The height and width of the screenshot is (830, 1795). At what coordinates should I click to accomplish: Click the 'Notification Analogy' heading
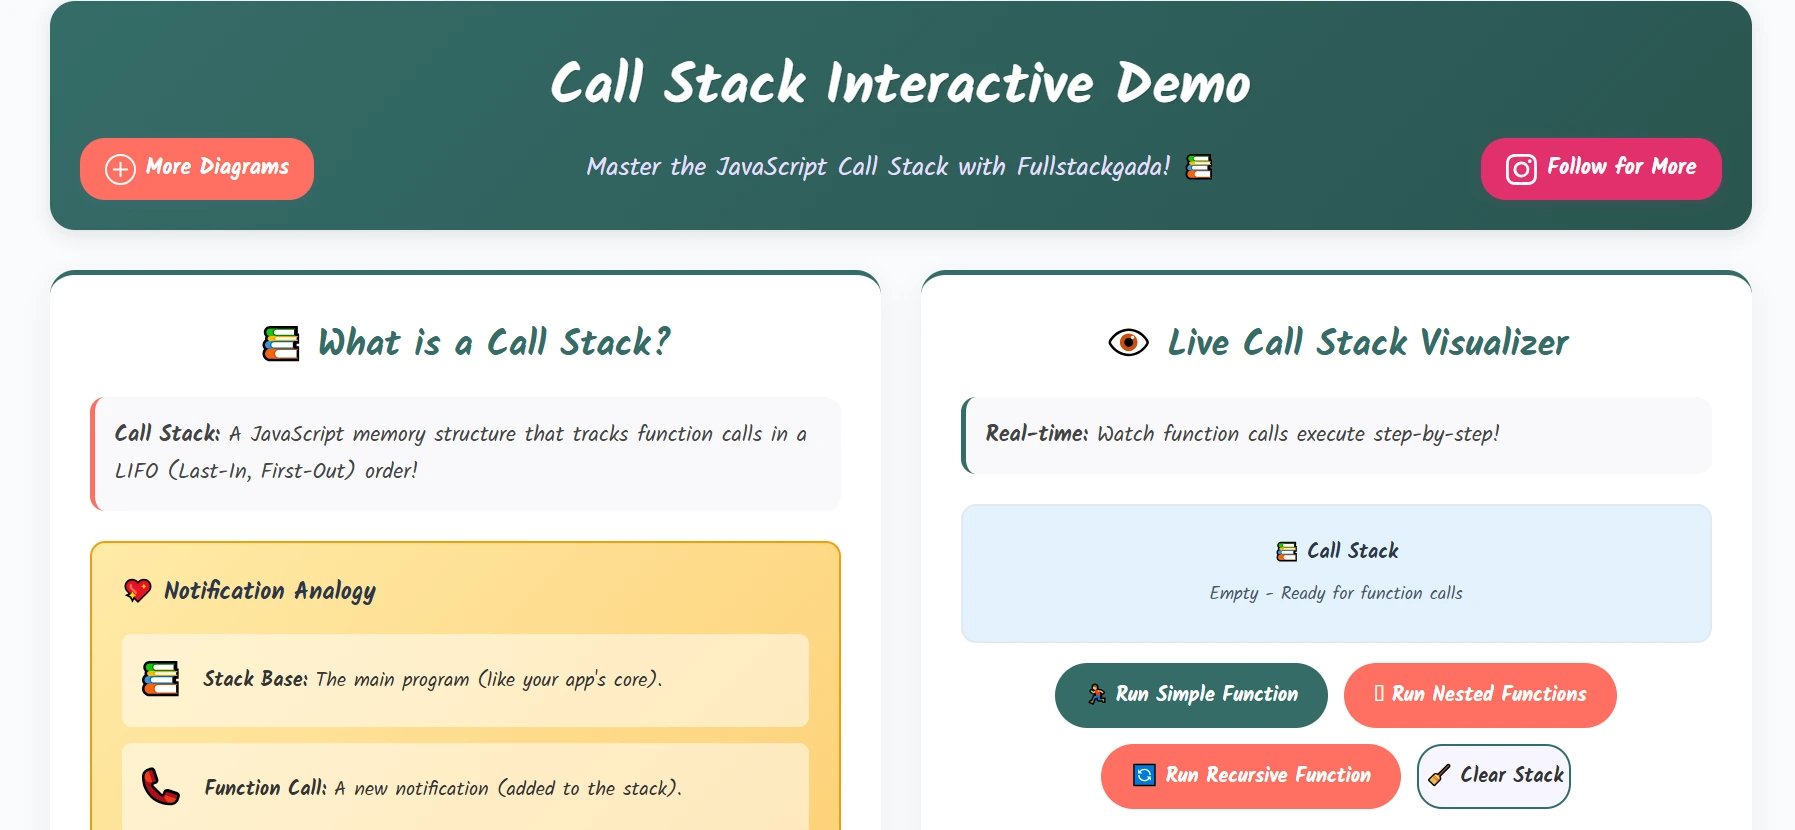[270, 591]
